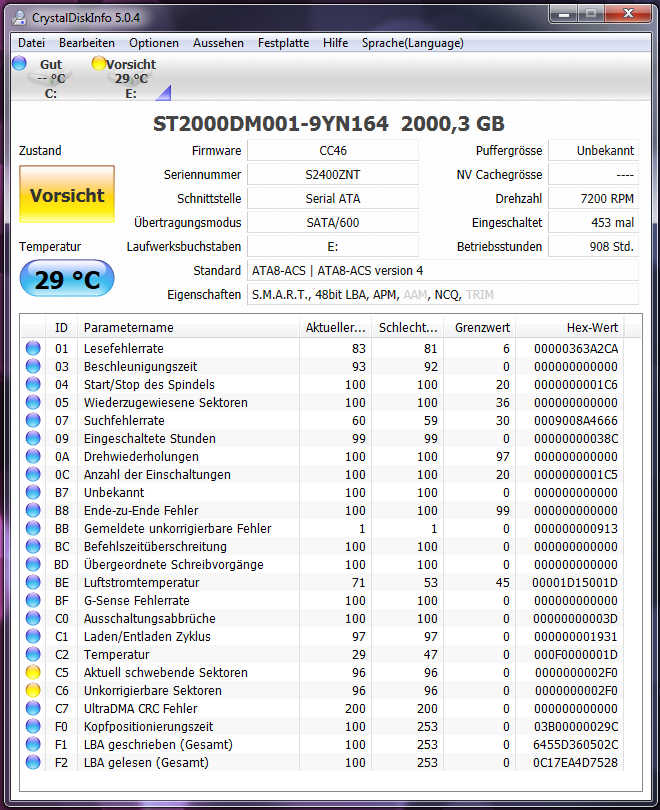The image size is (660, 810).
Task: Click status icon of Kopfpositionierungszeit
Action: [x=33, y=726]
